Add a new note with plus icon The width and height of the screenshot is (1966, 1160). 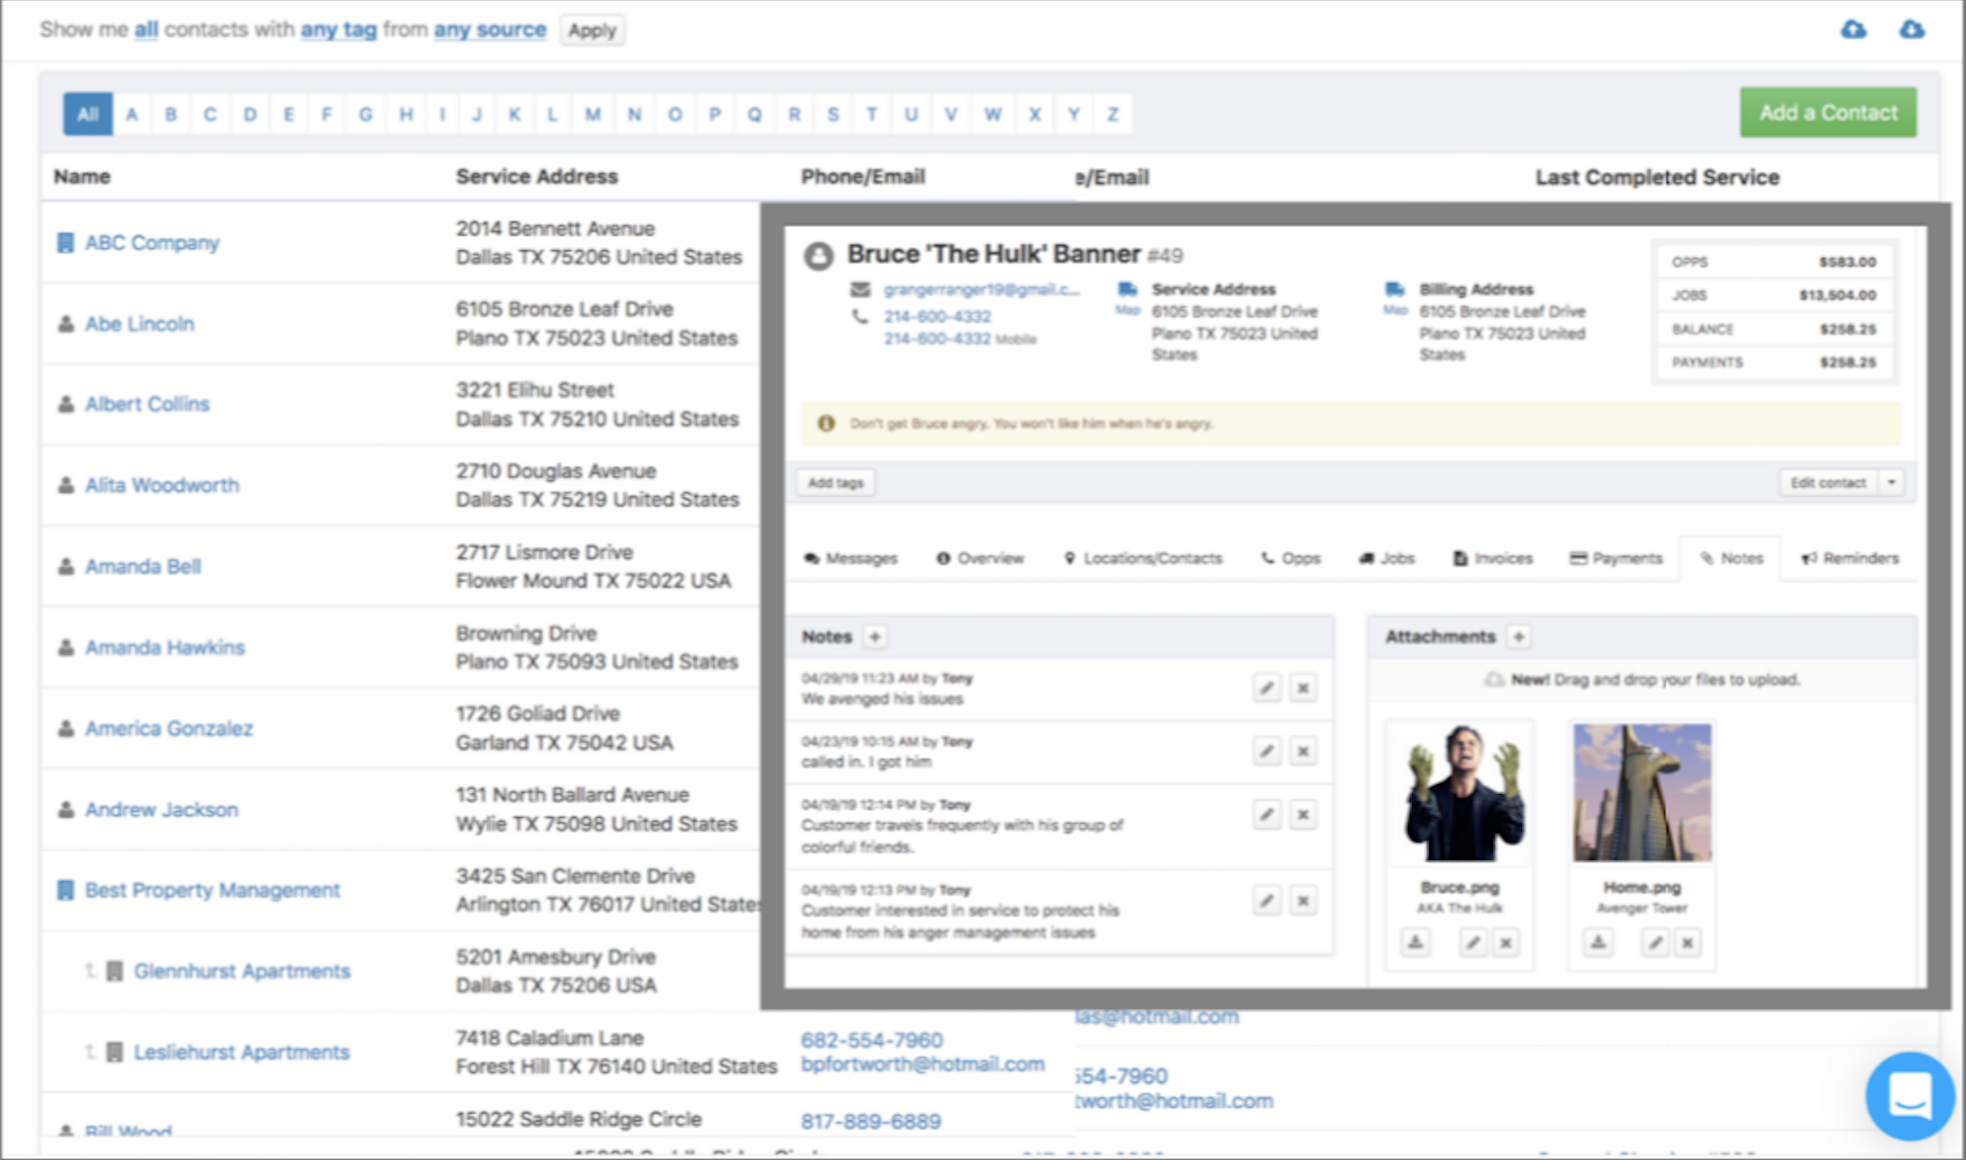[875, 637]
